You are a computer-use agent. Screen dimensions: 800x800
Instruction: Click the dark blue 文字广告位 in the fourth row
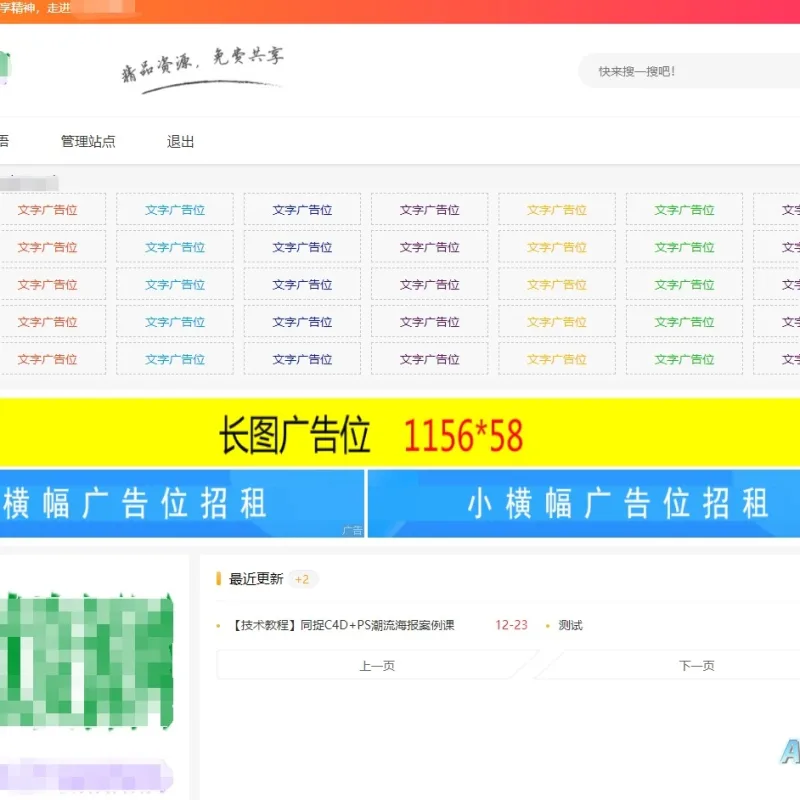[302, 322]
